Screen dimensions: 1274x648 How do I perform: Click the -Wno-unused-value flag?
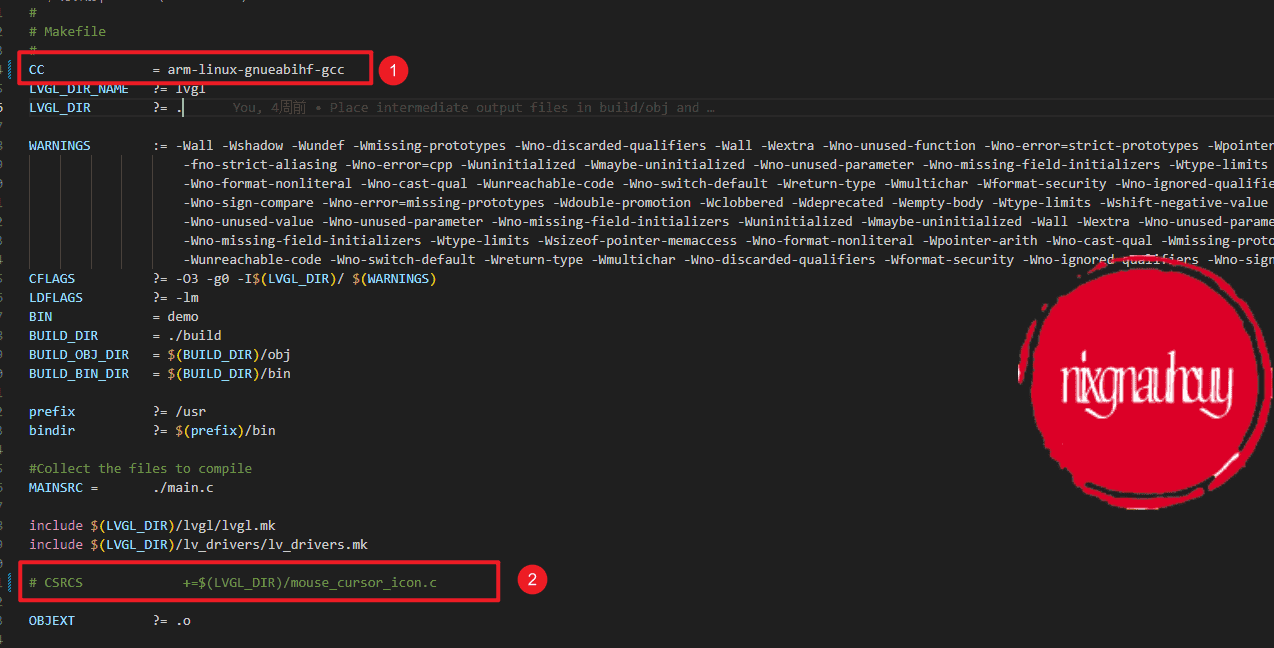249,221
